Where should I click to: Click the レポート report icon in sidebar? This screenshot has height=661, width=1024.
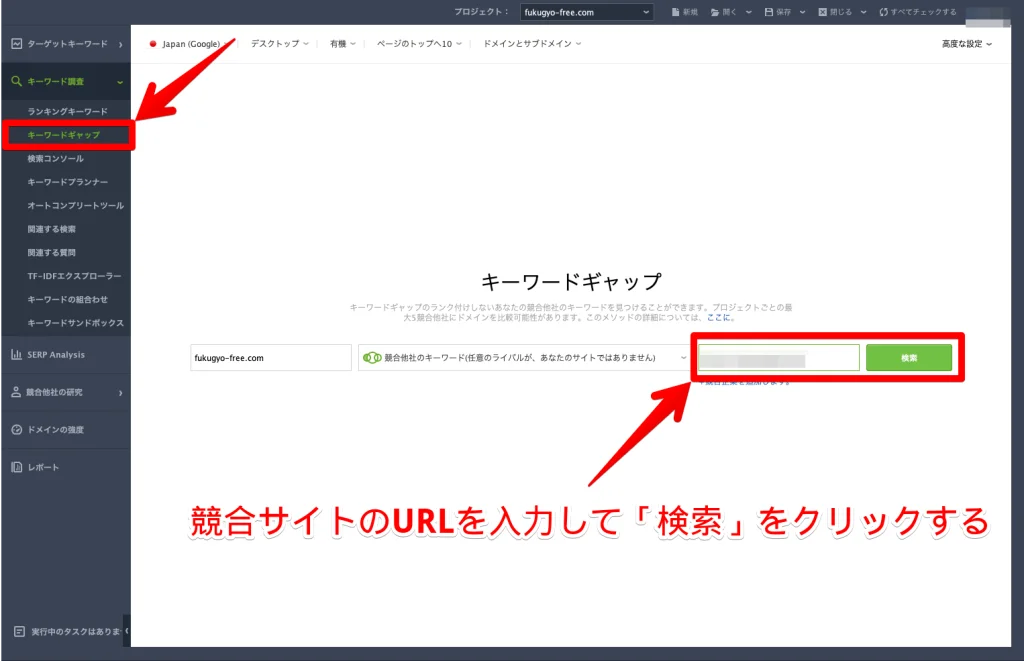pos(16,467)
